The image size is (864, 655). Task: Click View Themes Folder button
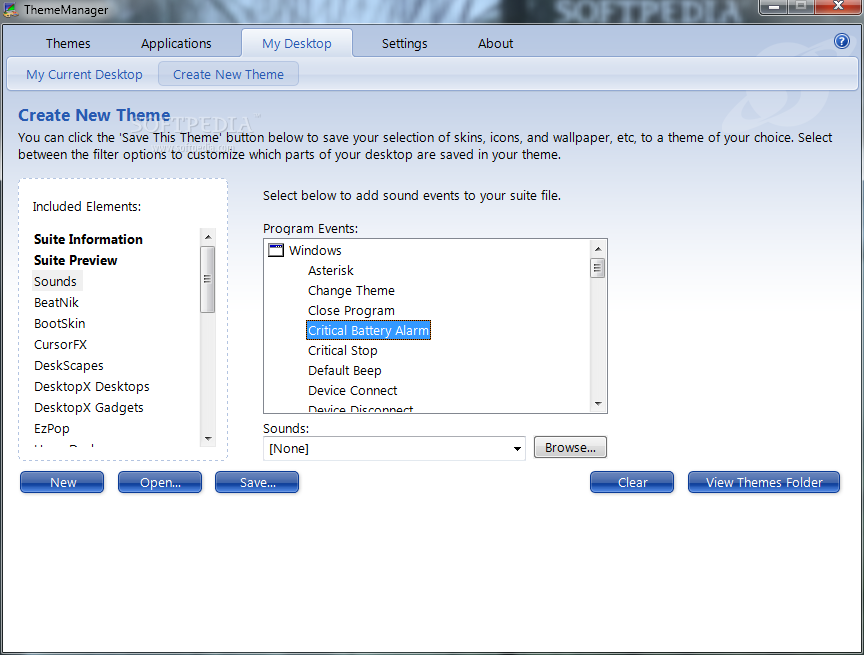764,482
